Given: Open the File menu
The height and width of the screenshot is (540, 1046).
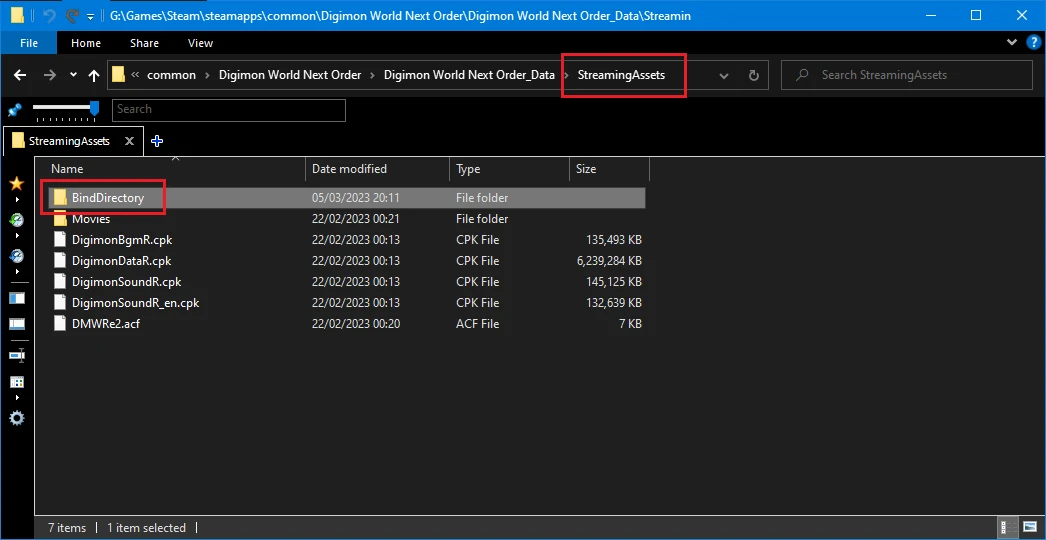Looking at the screenshot, I should point(29,43).
